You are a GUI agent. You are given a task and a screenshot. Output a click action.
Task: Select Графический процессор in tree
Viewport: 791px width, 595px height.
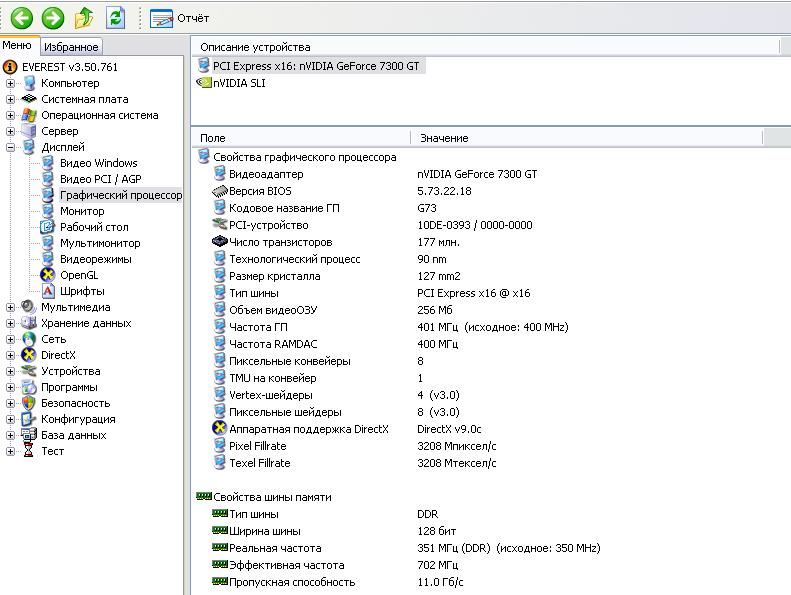click(x=121, y=195)
